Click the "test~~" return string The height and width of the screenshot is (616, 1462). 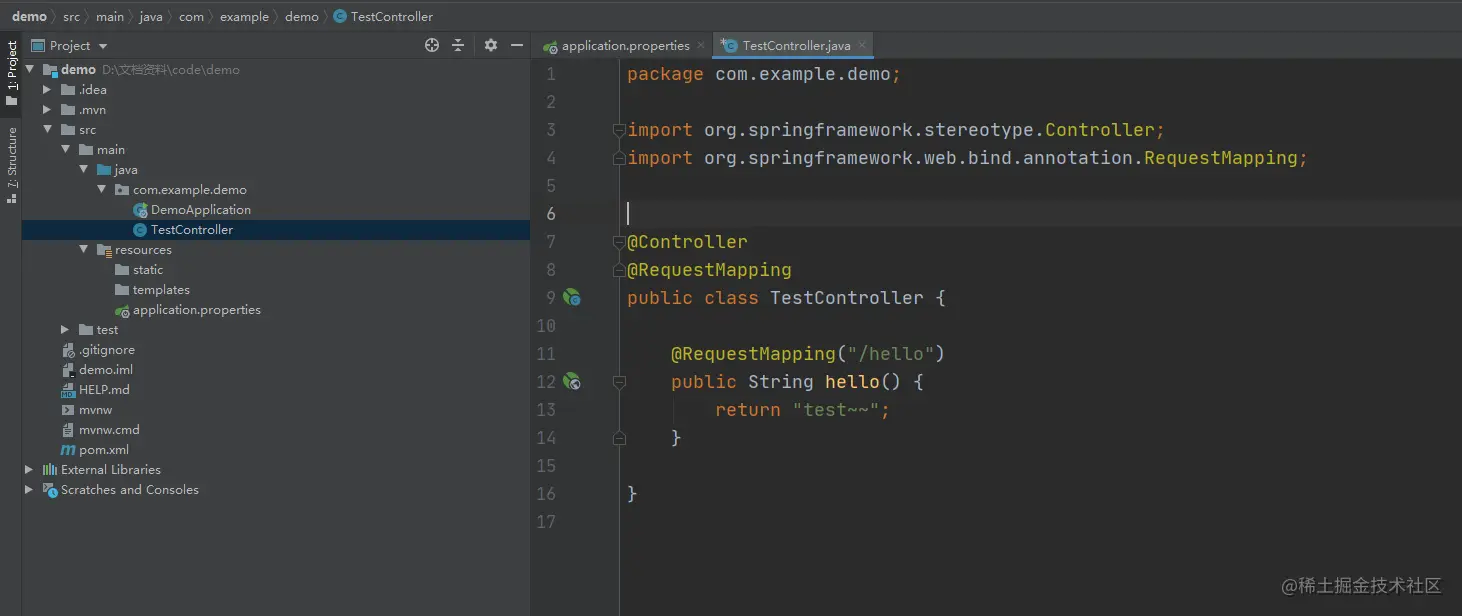click(836, 409)
